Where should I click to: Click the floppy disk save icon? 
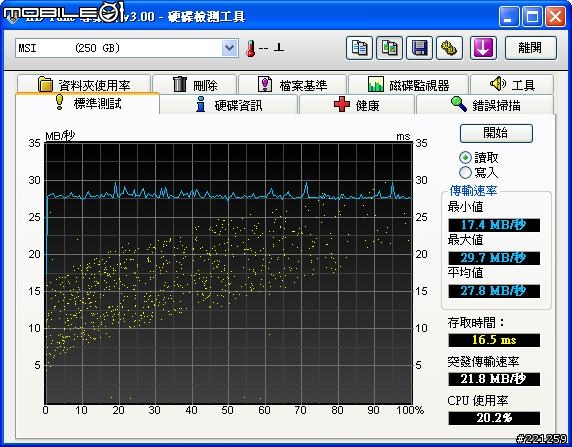coord(420,48)
